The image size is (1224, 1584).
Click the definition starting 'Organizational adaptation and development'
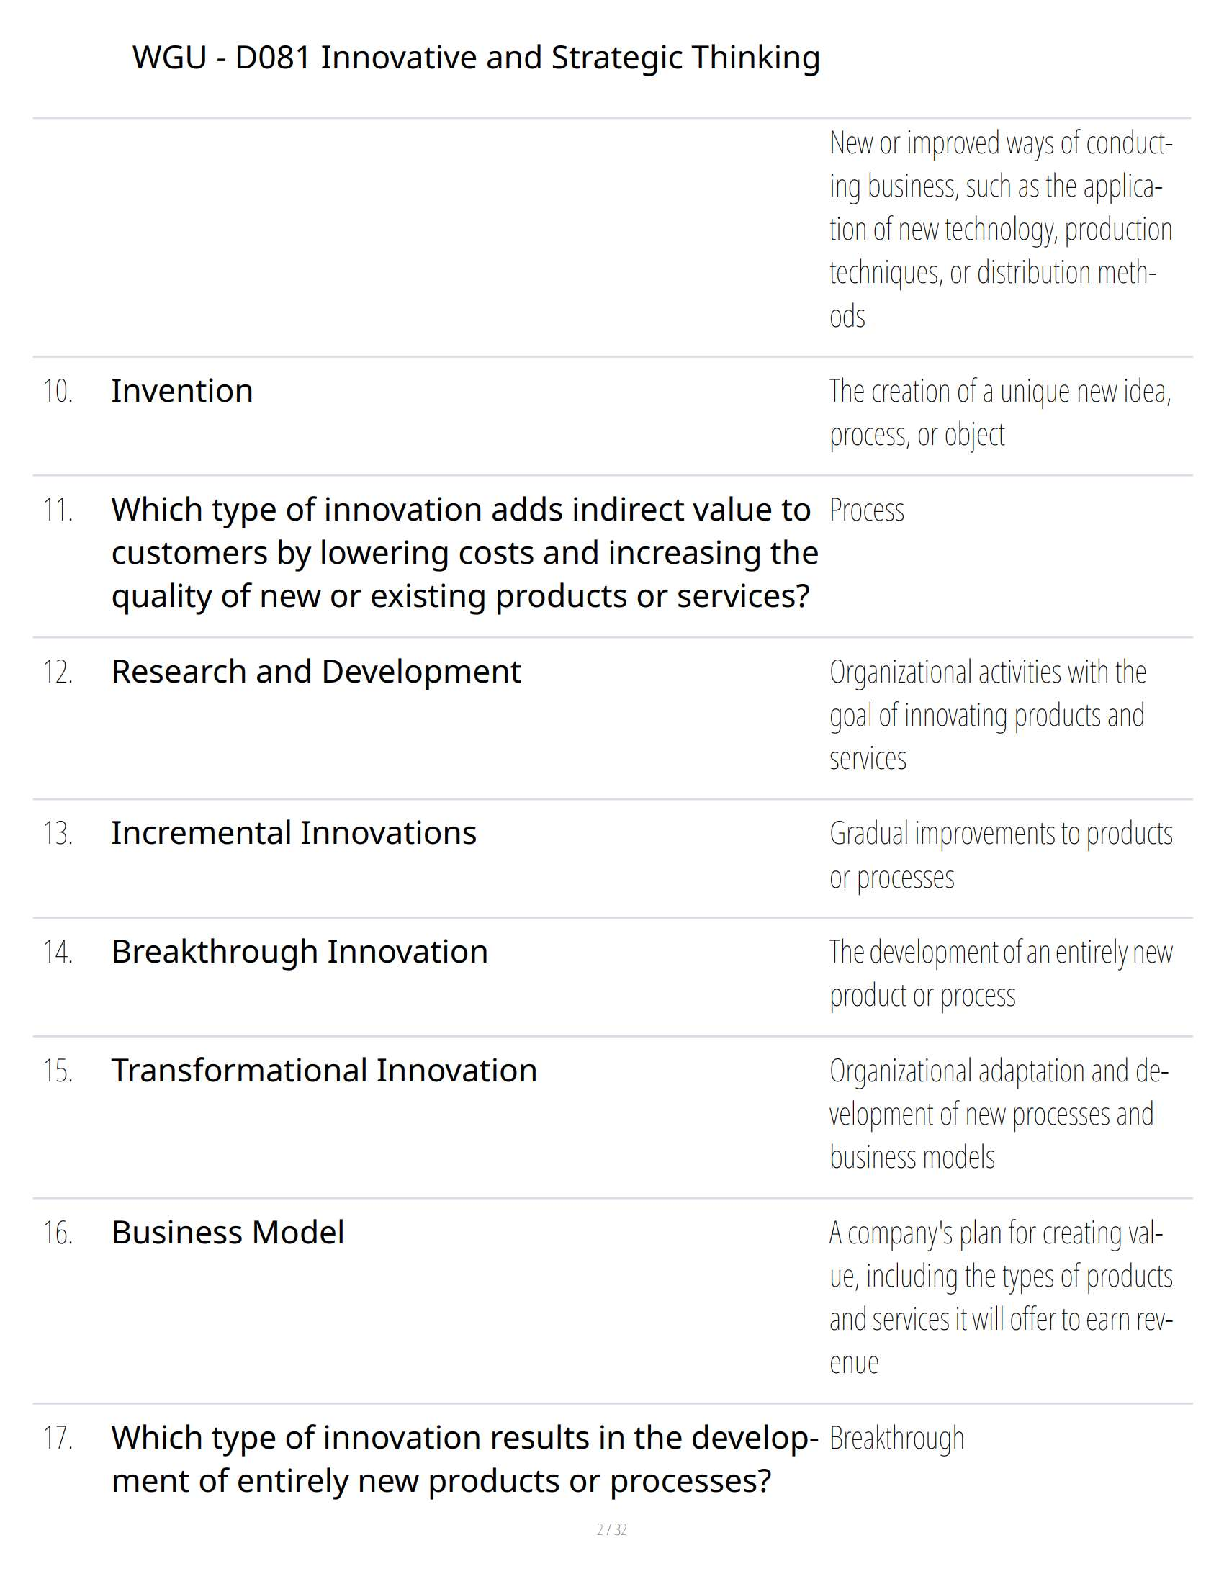997,1114
